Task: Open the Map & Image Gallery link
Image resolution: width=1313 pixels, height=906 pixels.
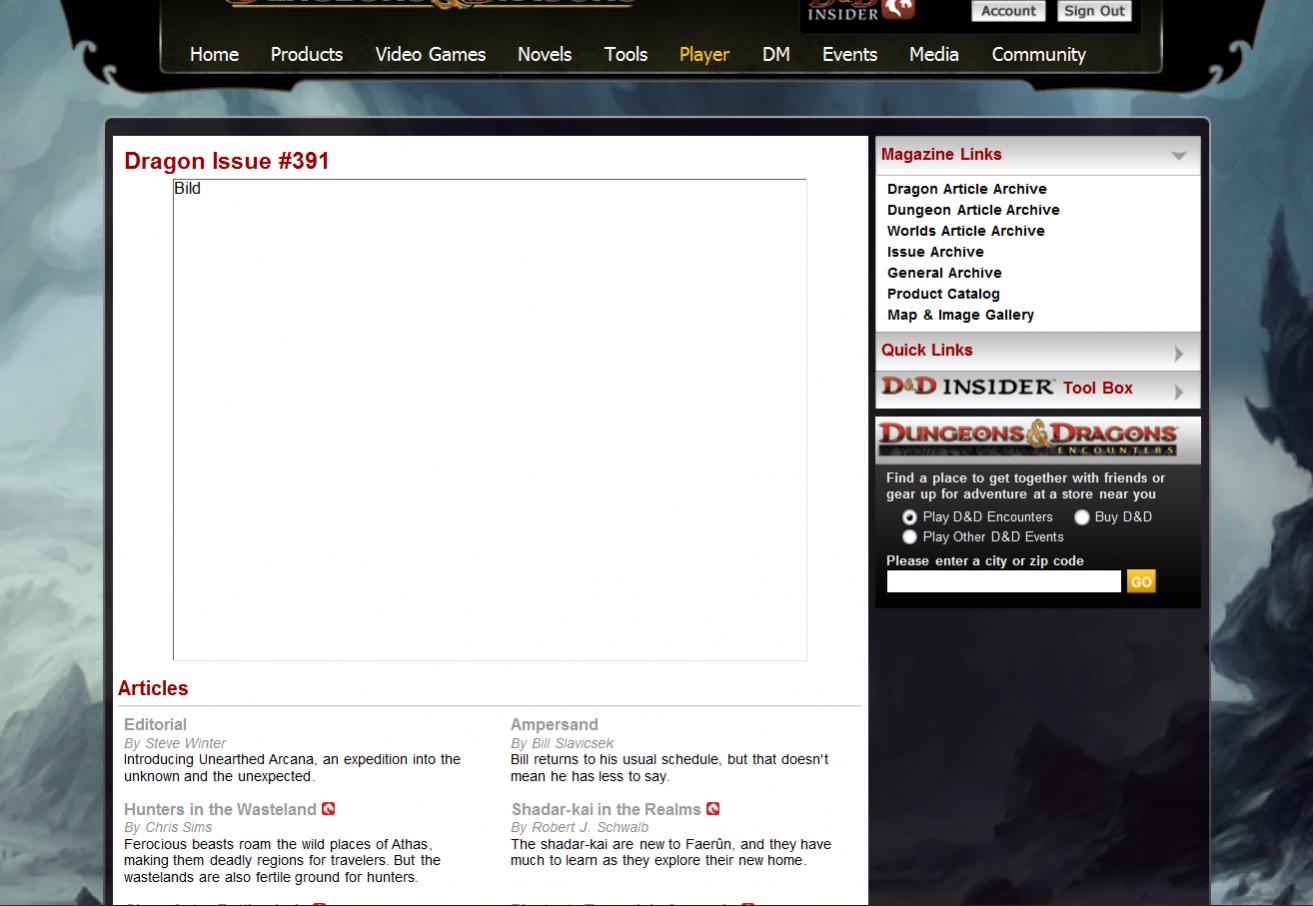Action: click(960, 315)
